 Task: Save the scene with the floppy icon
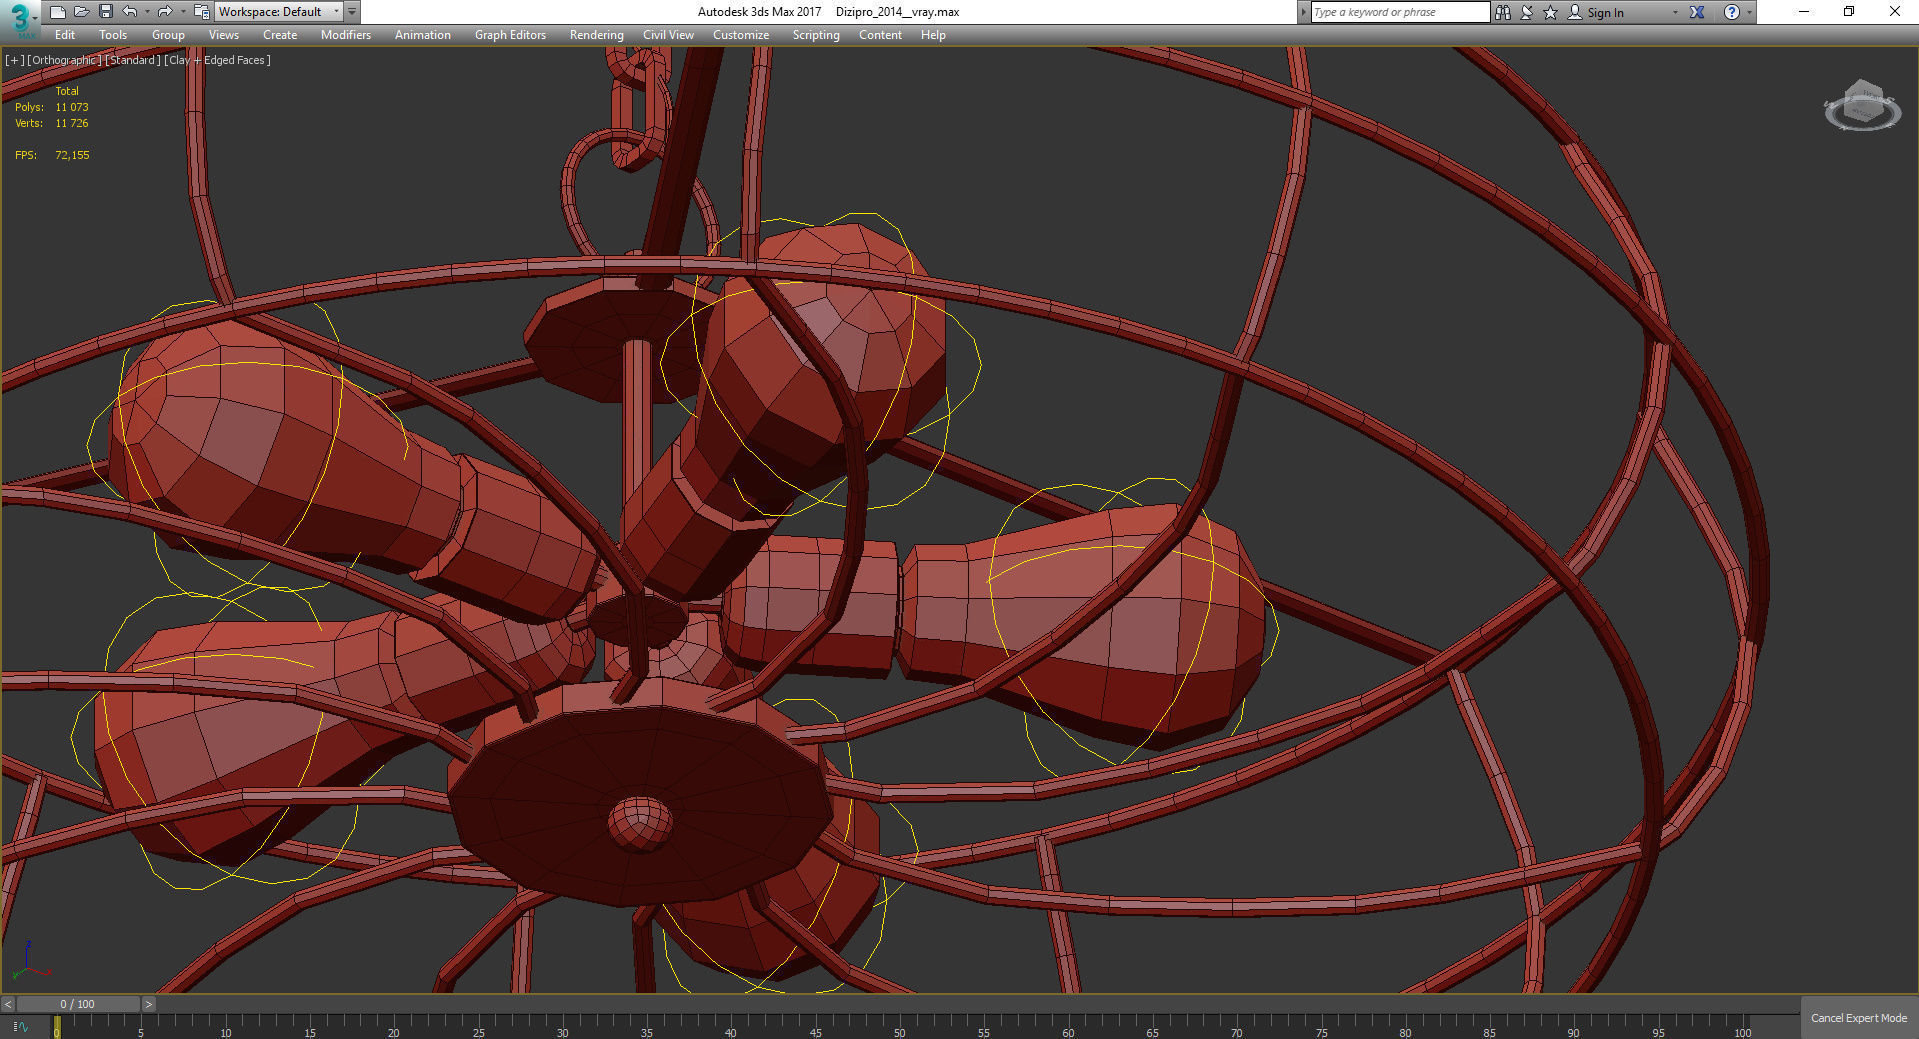105,12
